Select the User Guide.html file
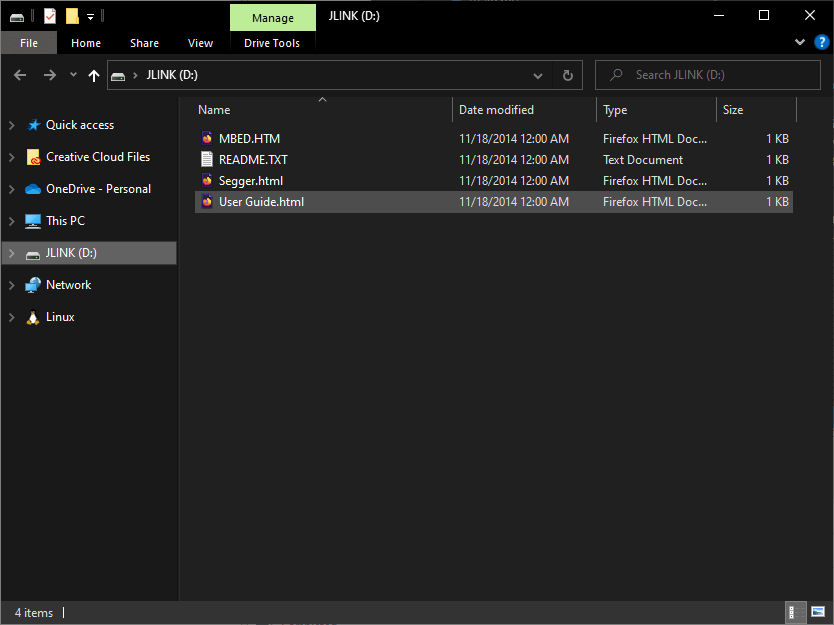Image resolution: width=834 pixels, height=625 pixels. pos(494,202)
